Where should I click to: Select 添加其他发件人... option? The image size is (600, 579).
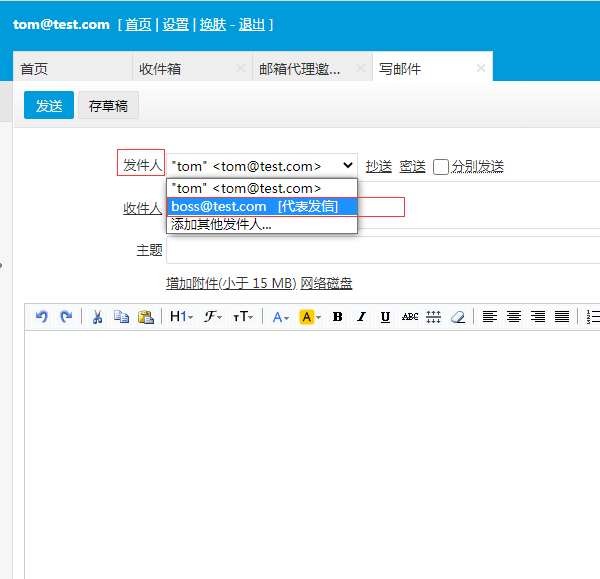click(262, 224)
